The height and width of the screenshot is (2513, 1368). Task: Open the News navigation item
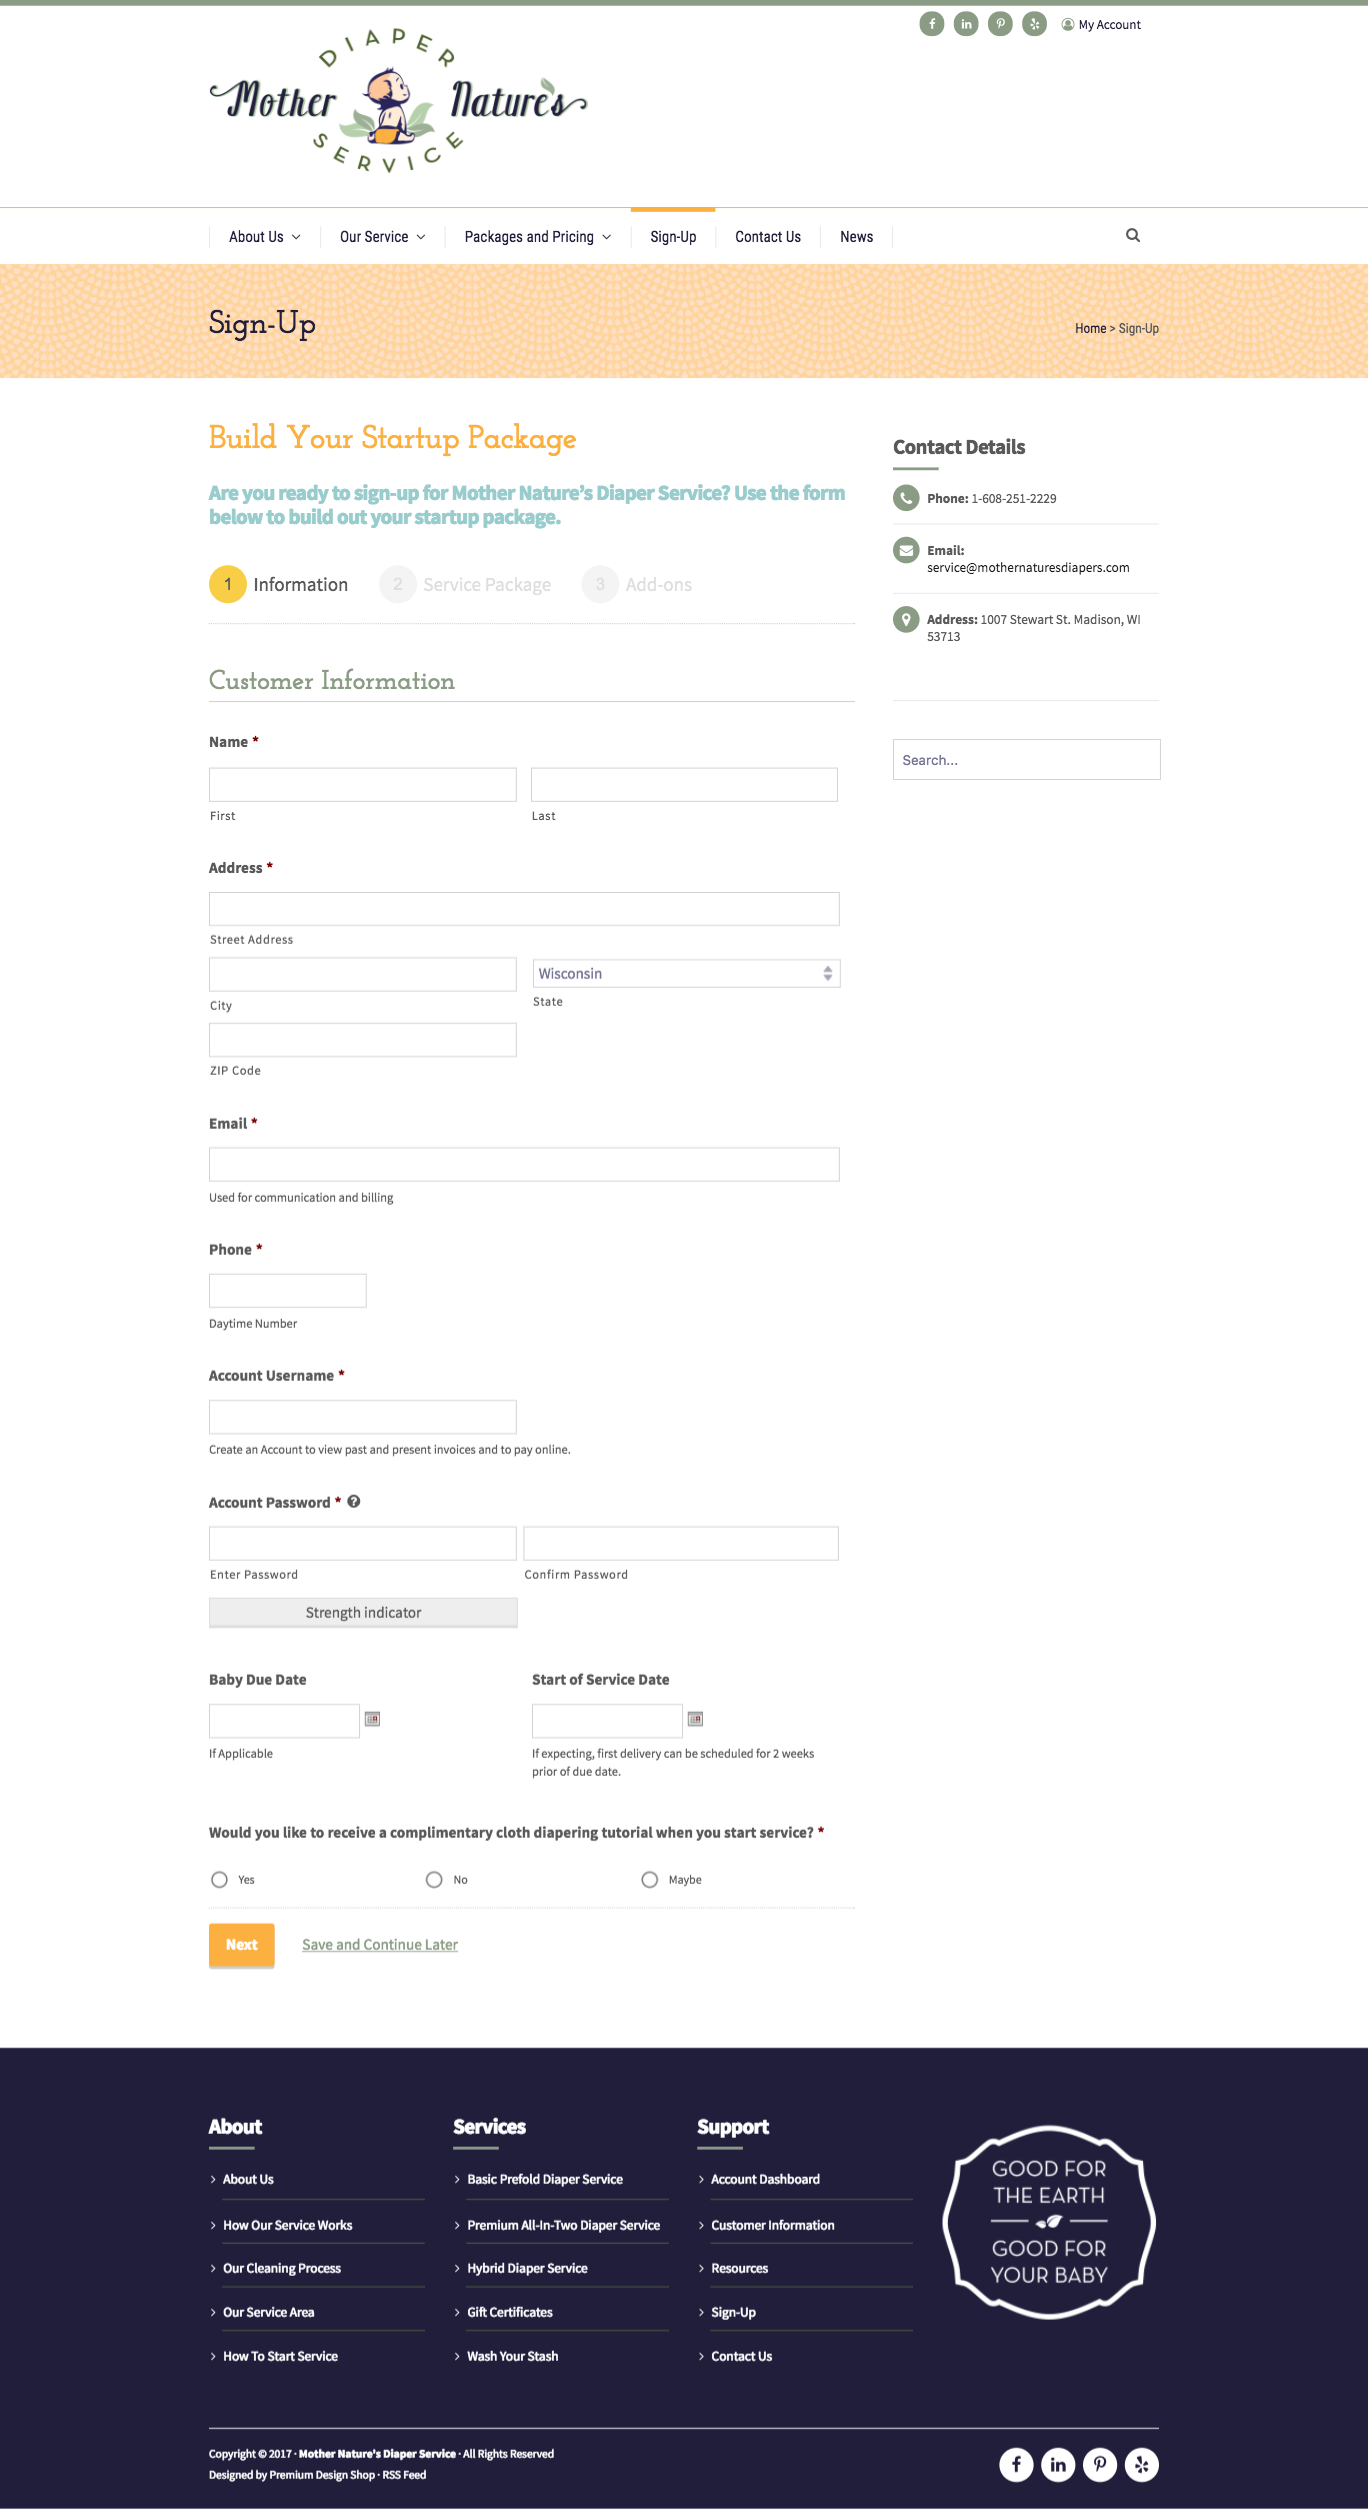(856, 237)
